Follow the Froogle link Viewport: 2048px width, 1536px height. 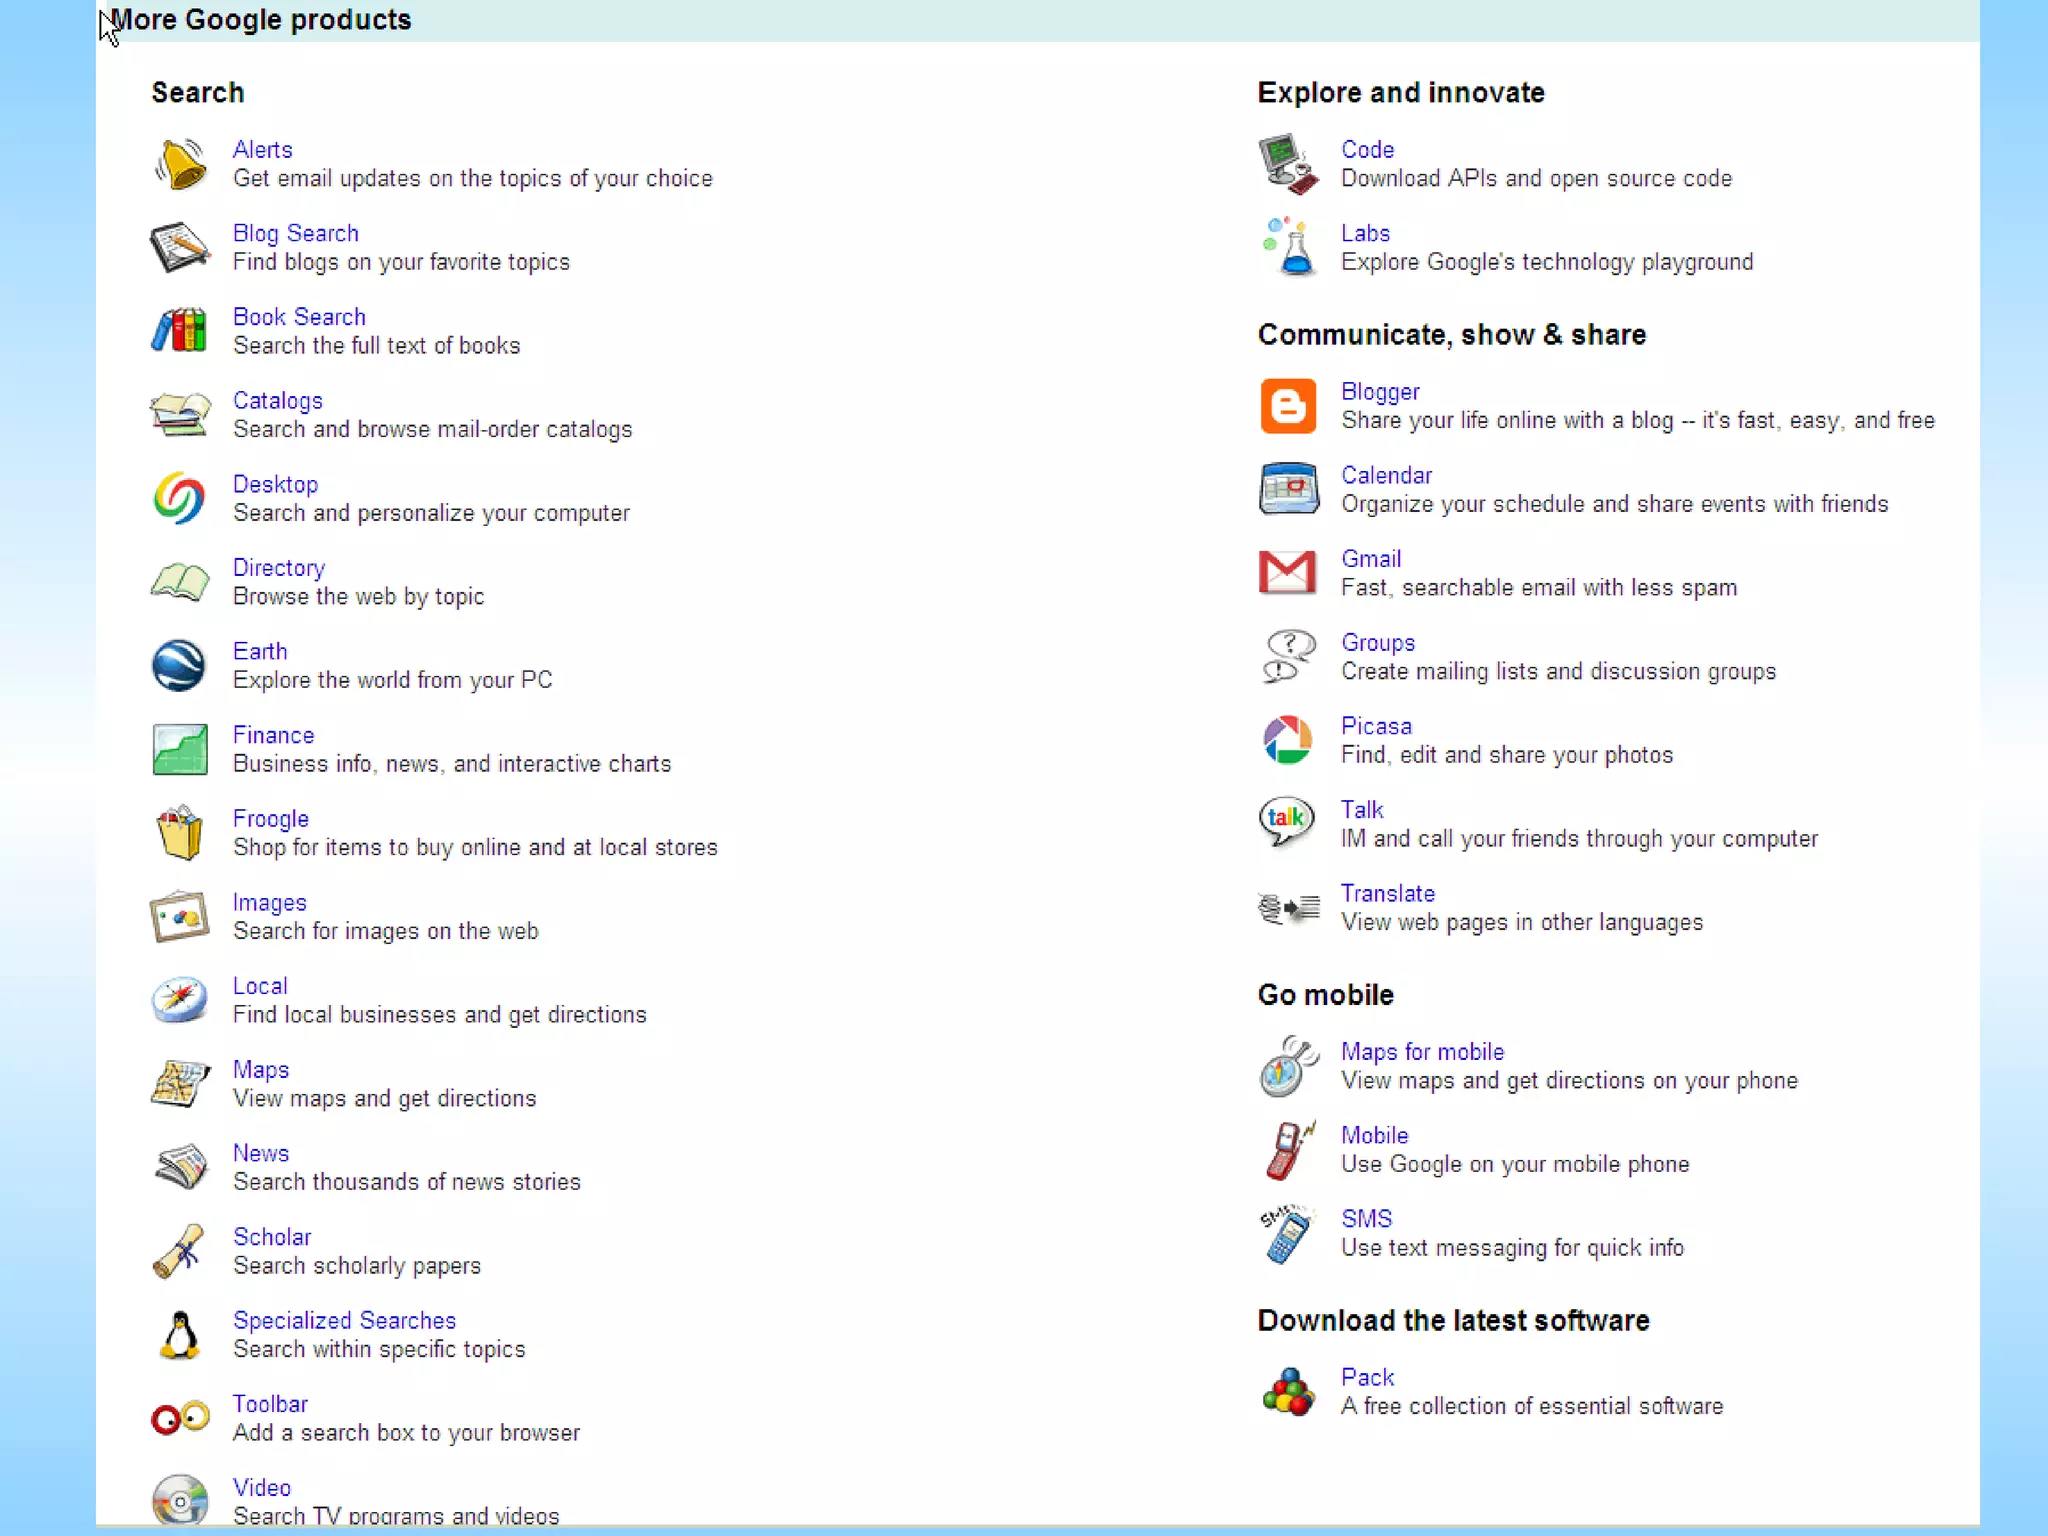coord(270,819)
